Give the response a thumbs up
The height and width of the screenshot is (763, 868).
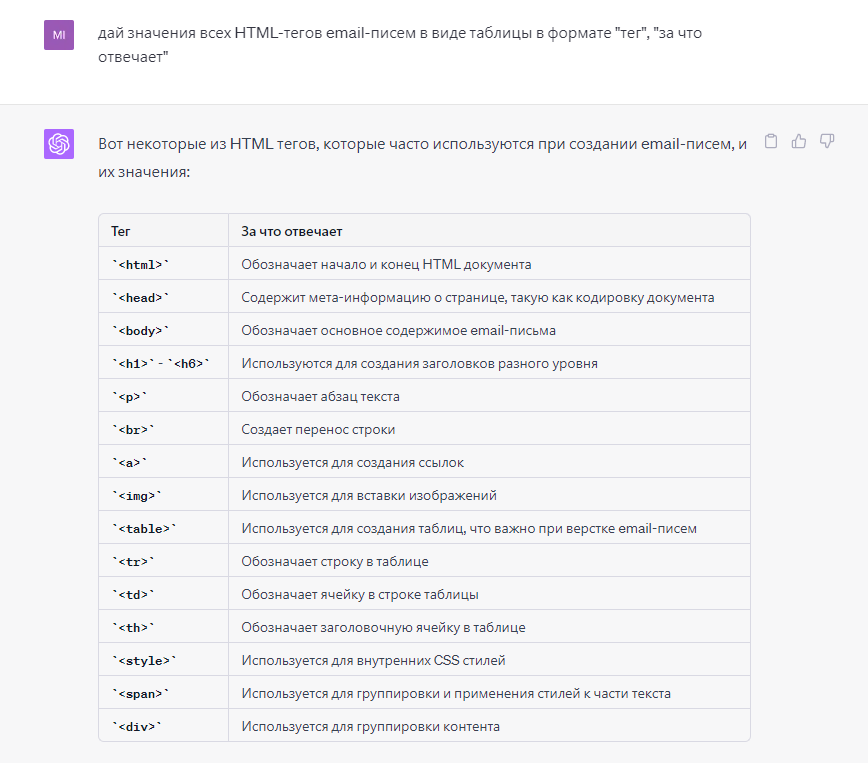798,142
